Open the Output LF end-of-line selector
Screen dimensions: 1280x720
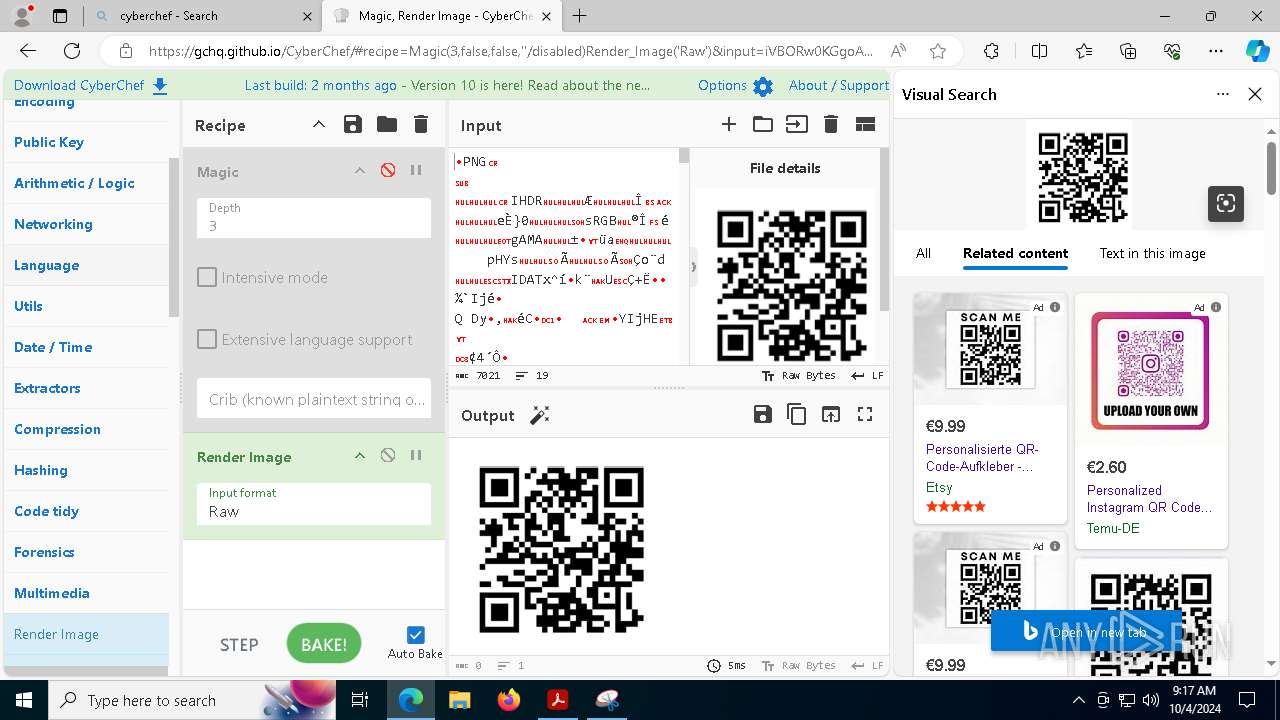point(866,665)
